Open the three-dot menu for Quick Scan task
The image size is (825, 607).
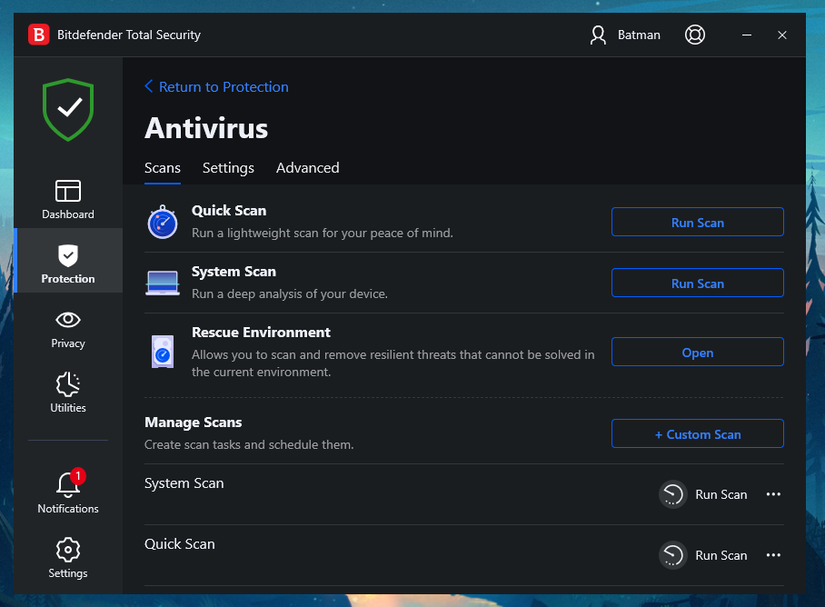pyautogui.click(x=773, y=555)
